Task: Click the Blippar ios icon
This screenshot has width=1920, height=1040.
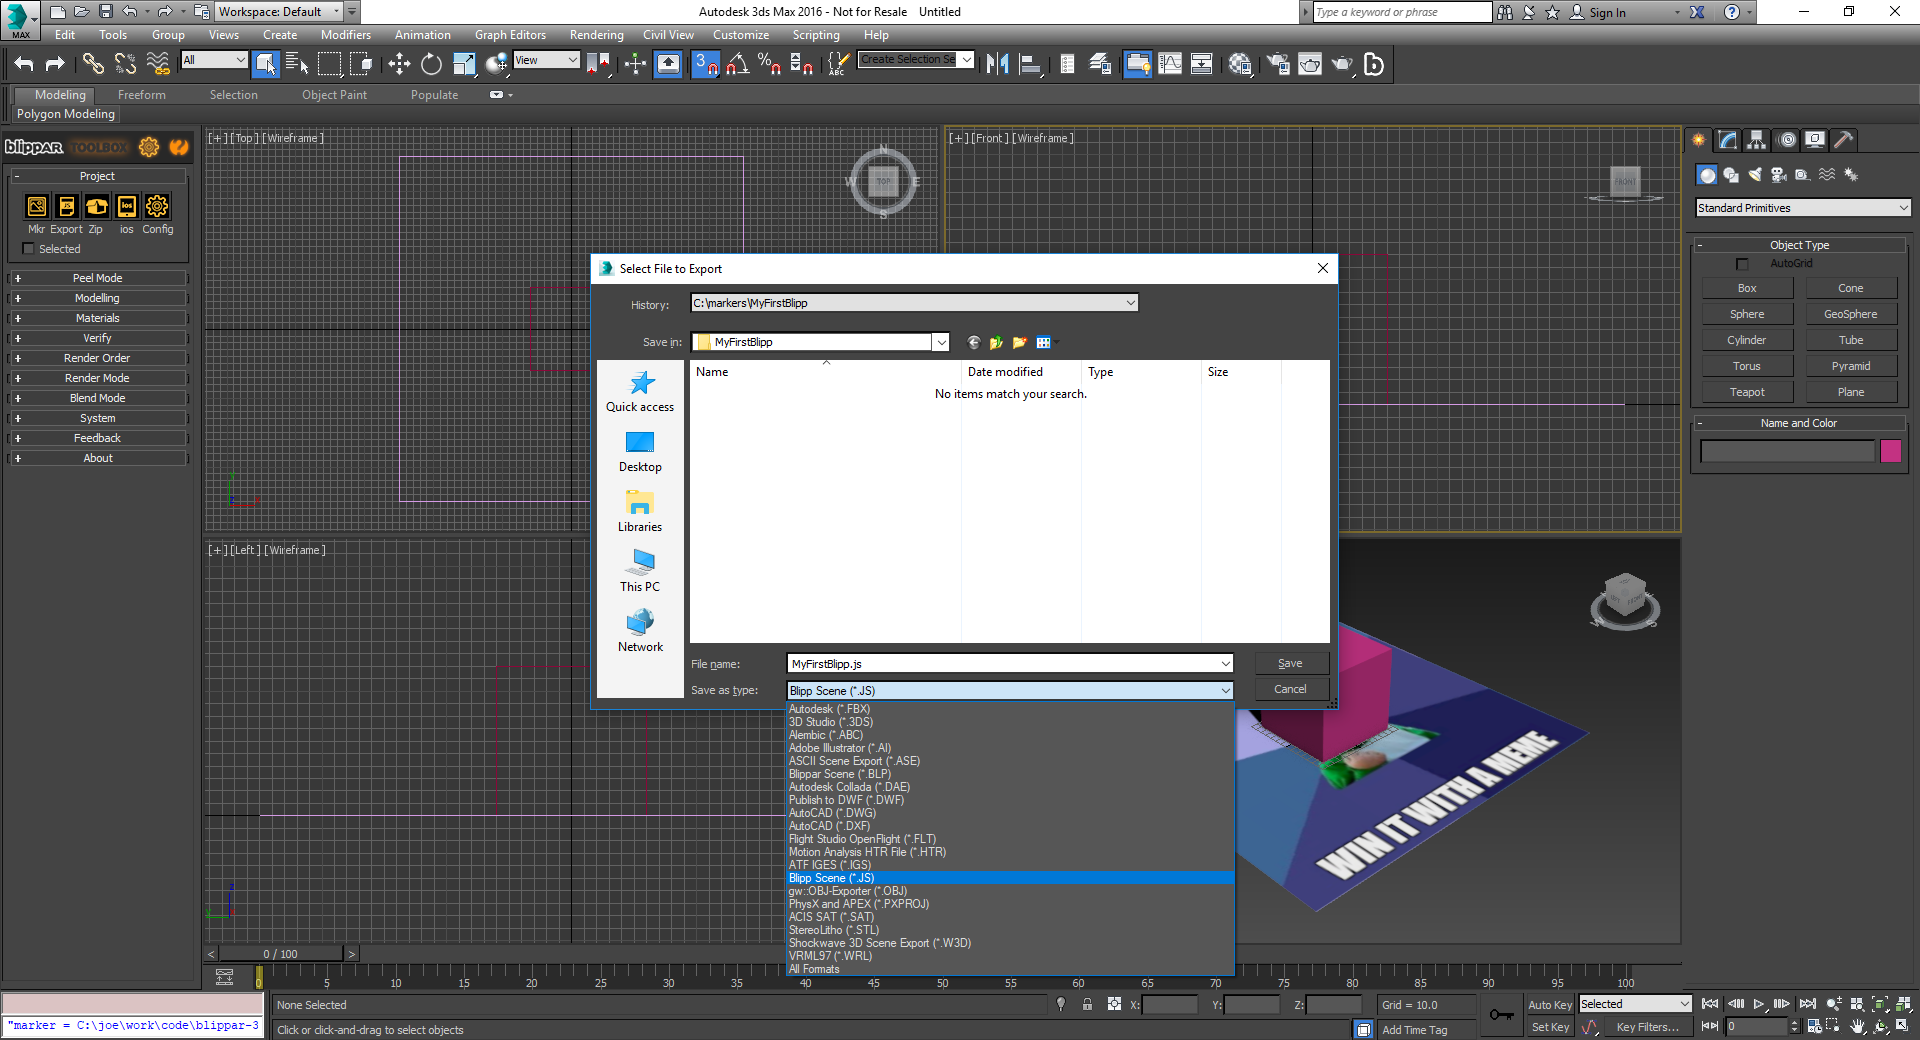Action: pyautogui.click(x=127, y=206)
